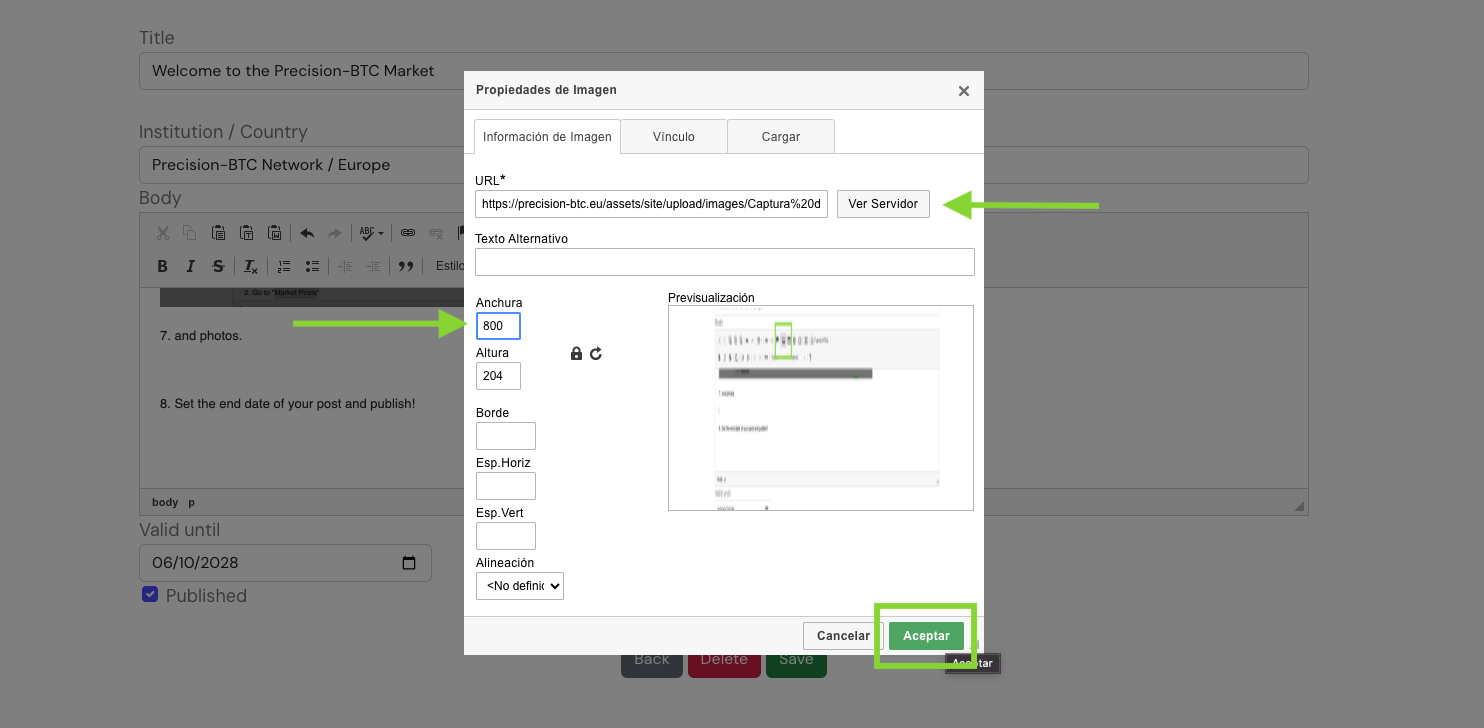Click the Italic formatting icon
This screenshot has height=728, width=1484.
(x=190, y=266)
